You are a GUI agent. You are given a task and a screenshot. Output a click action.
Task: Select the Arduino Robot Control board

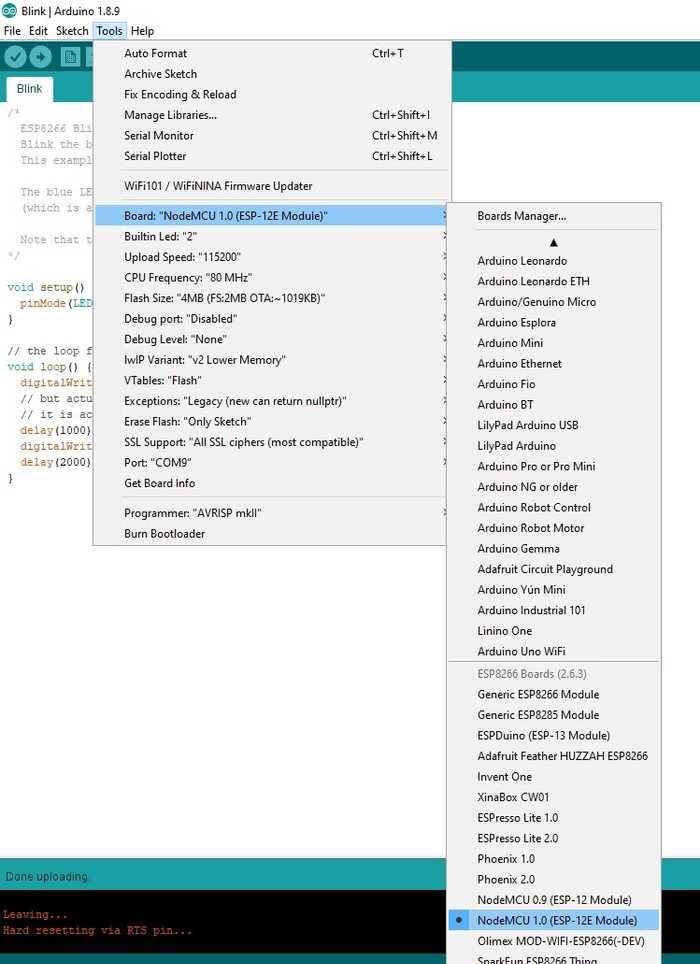coord(554,508)
